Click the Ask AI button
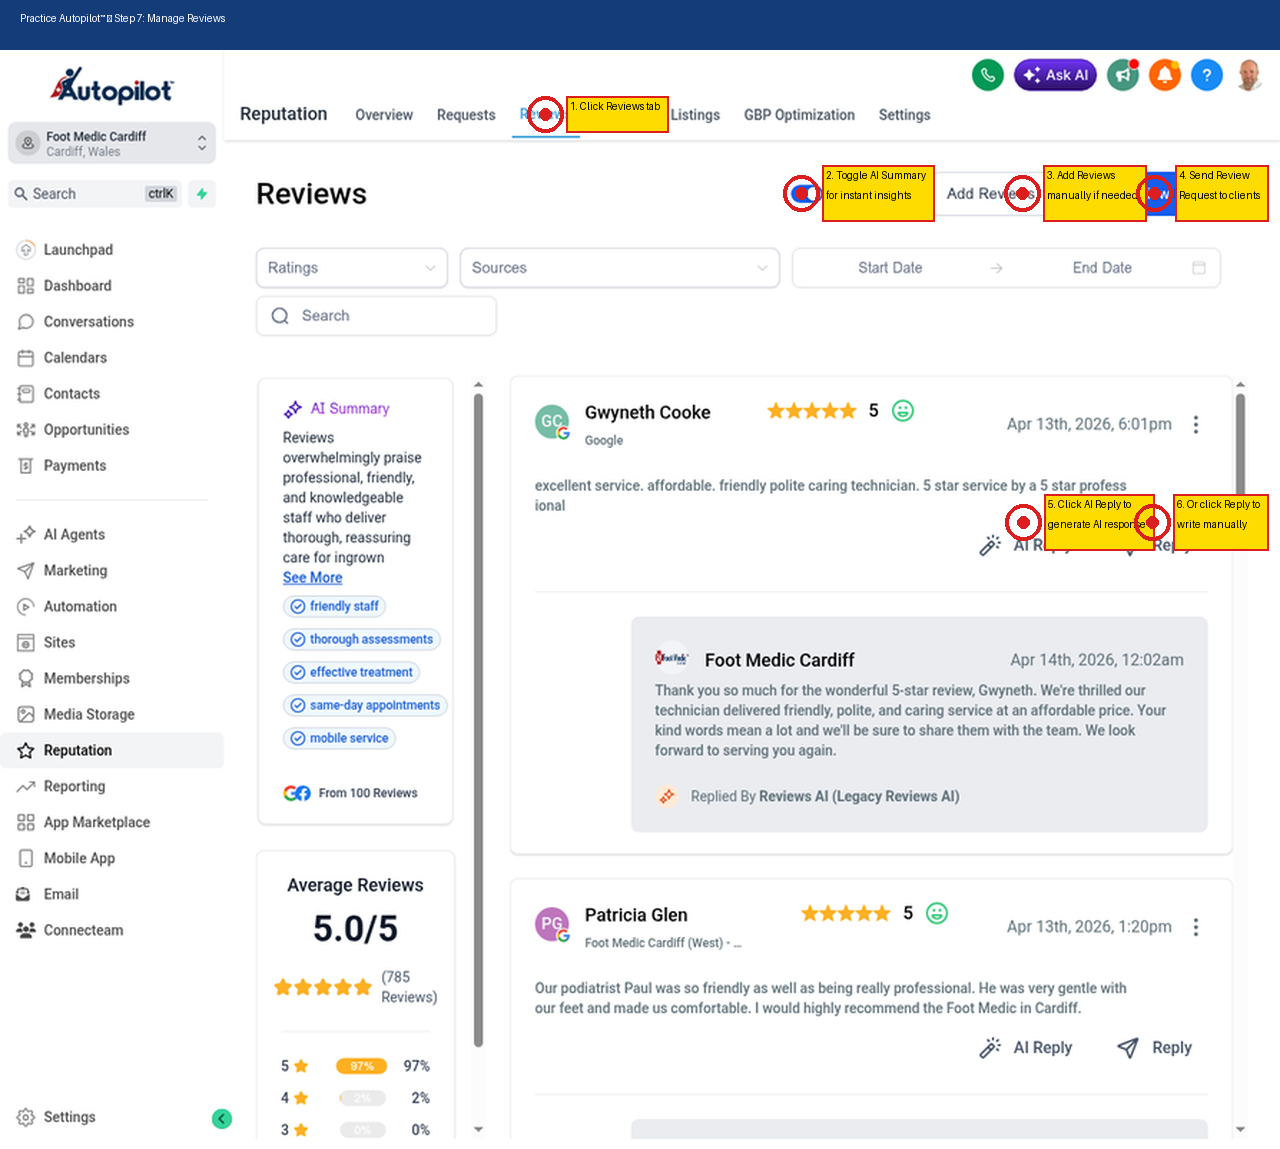 (x=1055, y=75)
